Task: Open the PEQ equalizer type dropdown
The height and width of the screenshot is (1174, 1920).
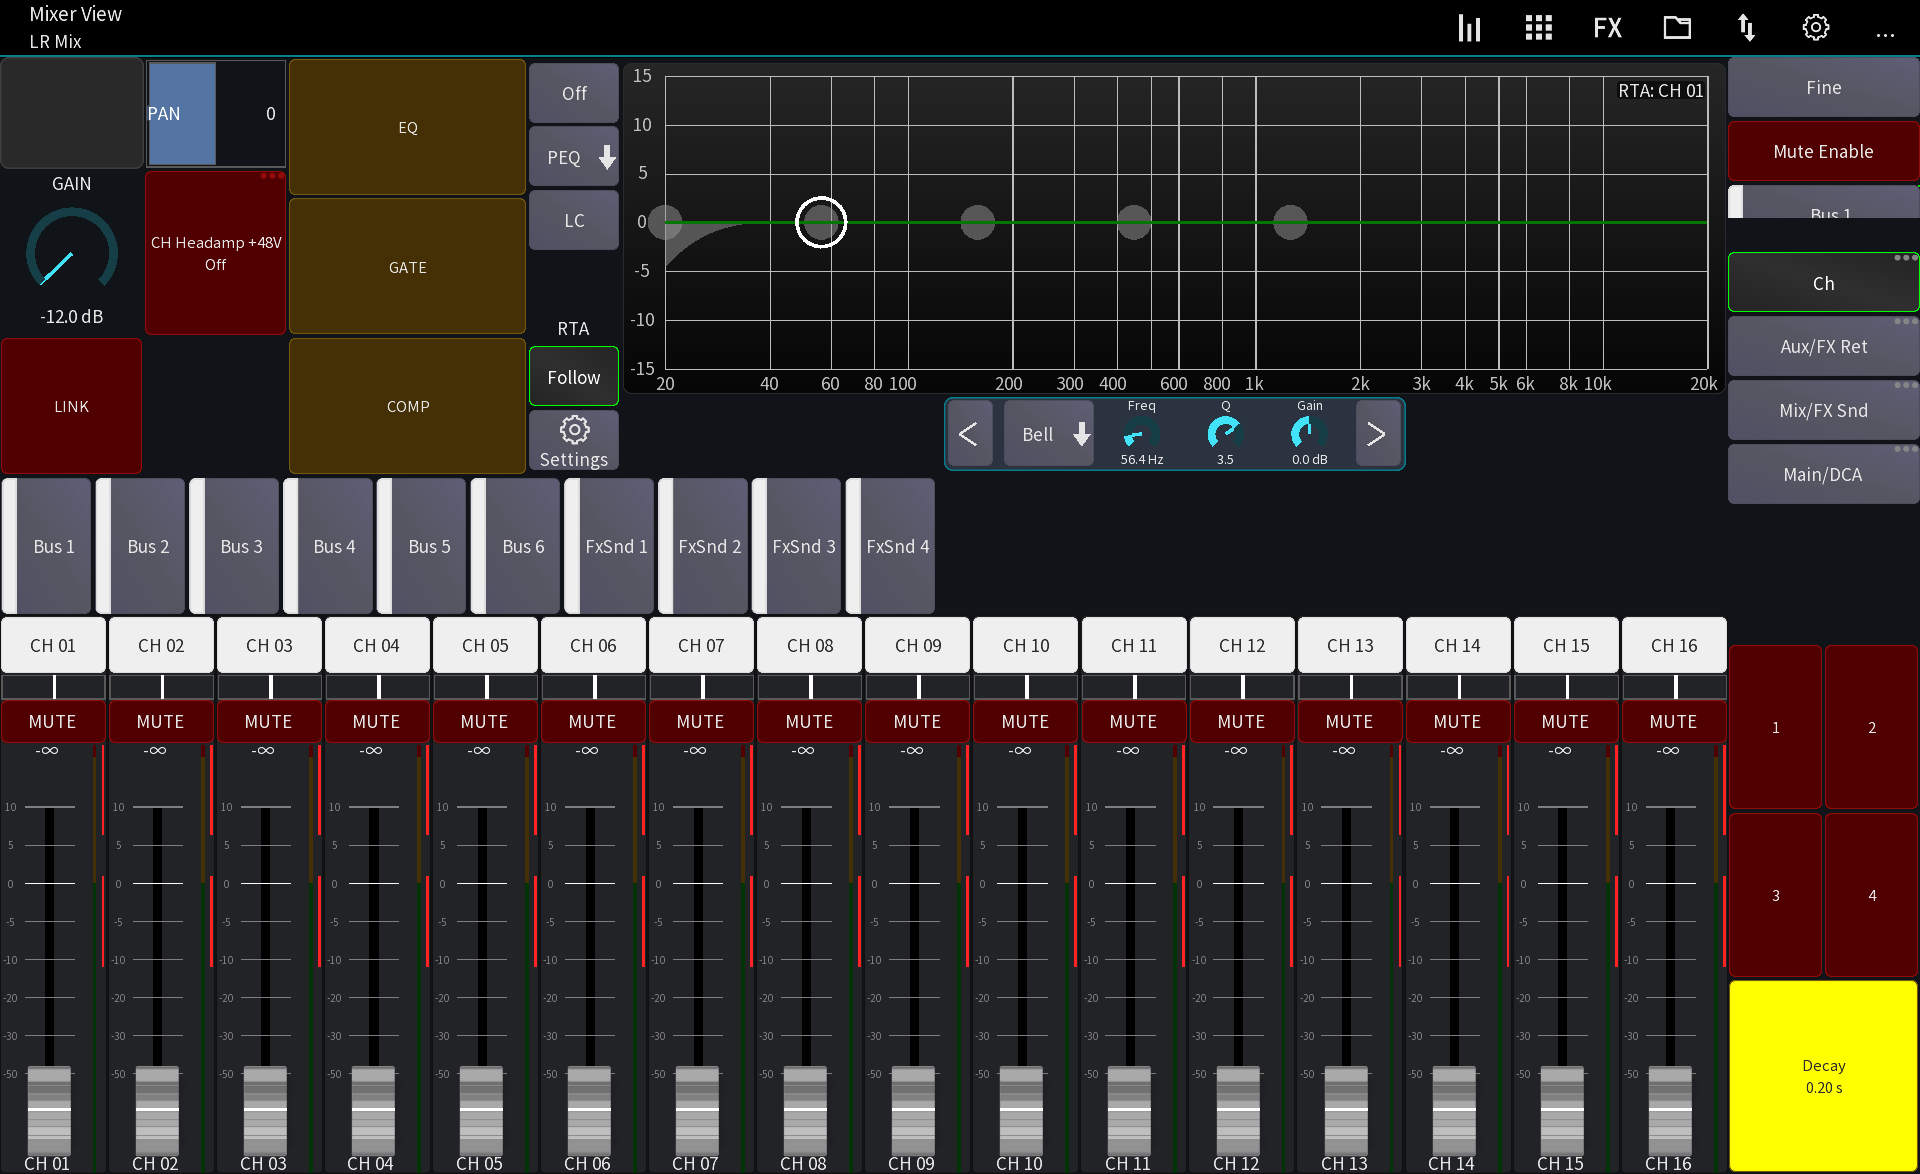Action: point(573,156)
